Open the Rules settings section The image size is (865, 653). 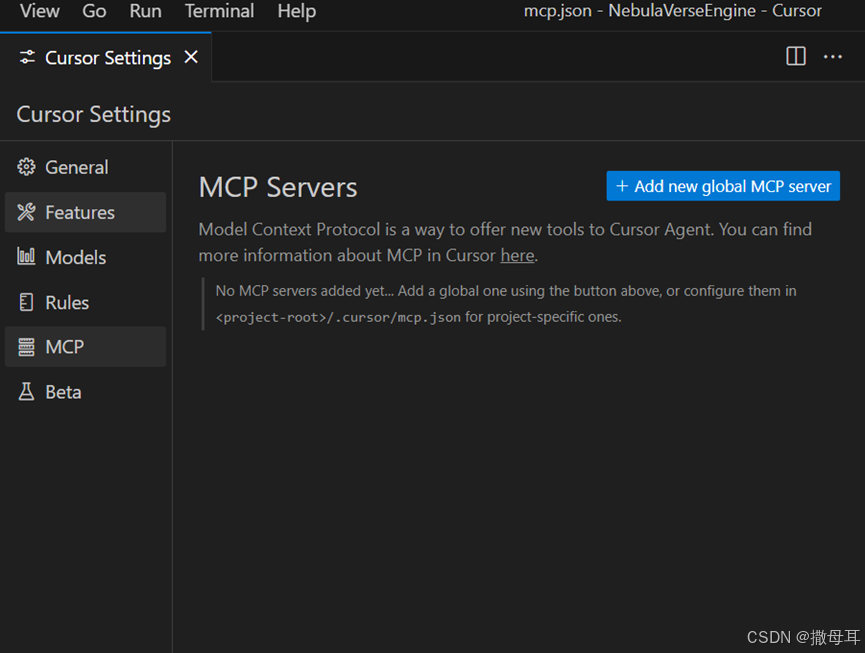(85, 302)
